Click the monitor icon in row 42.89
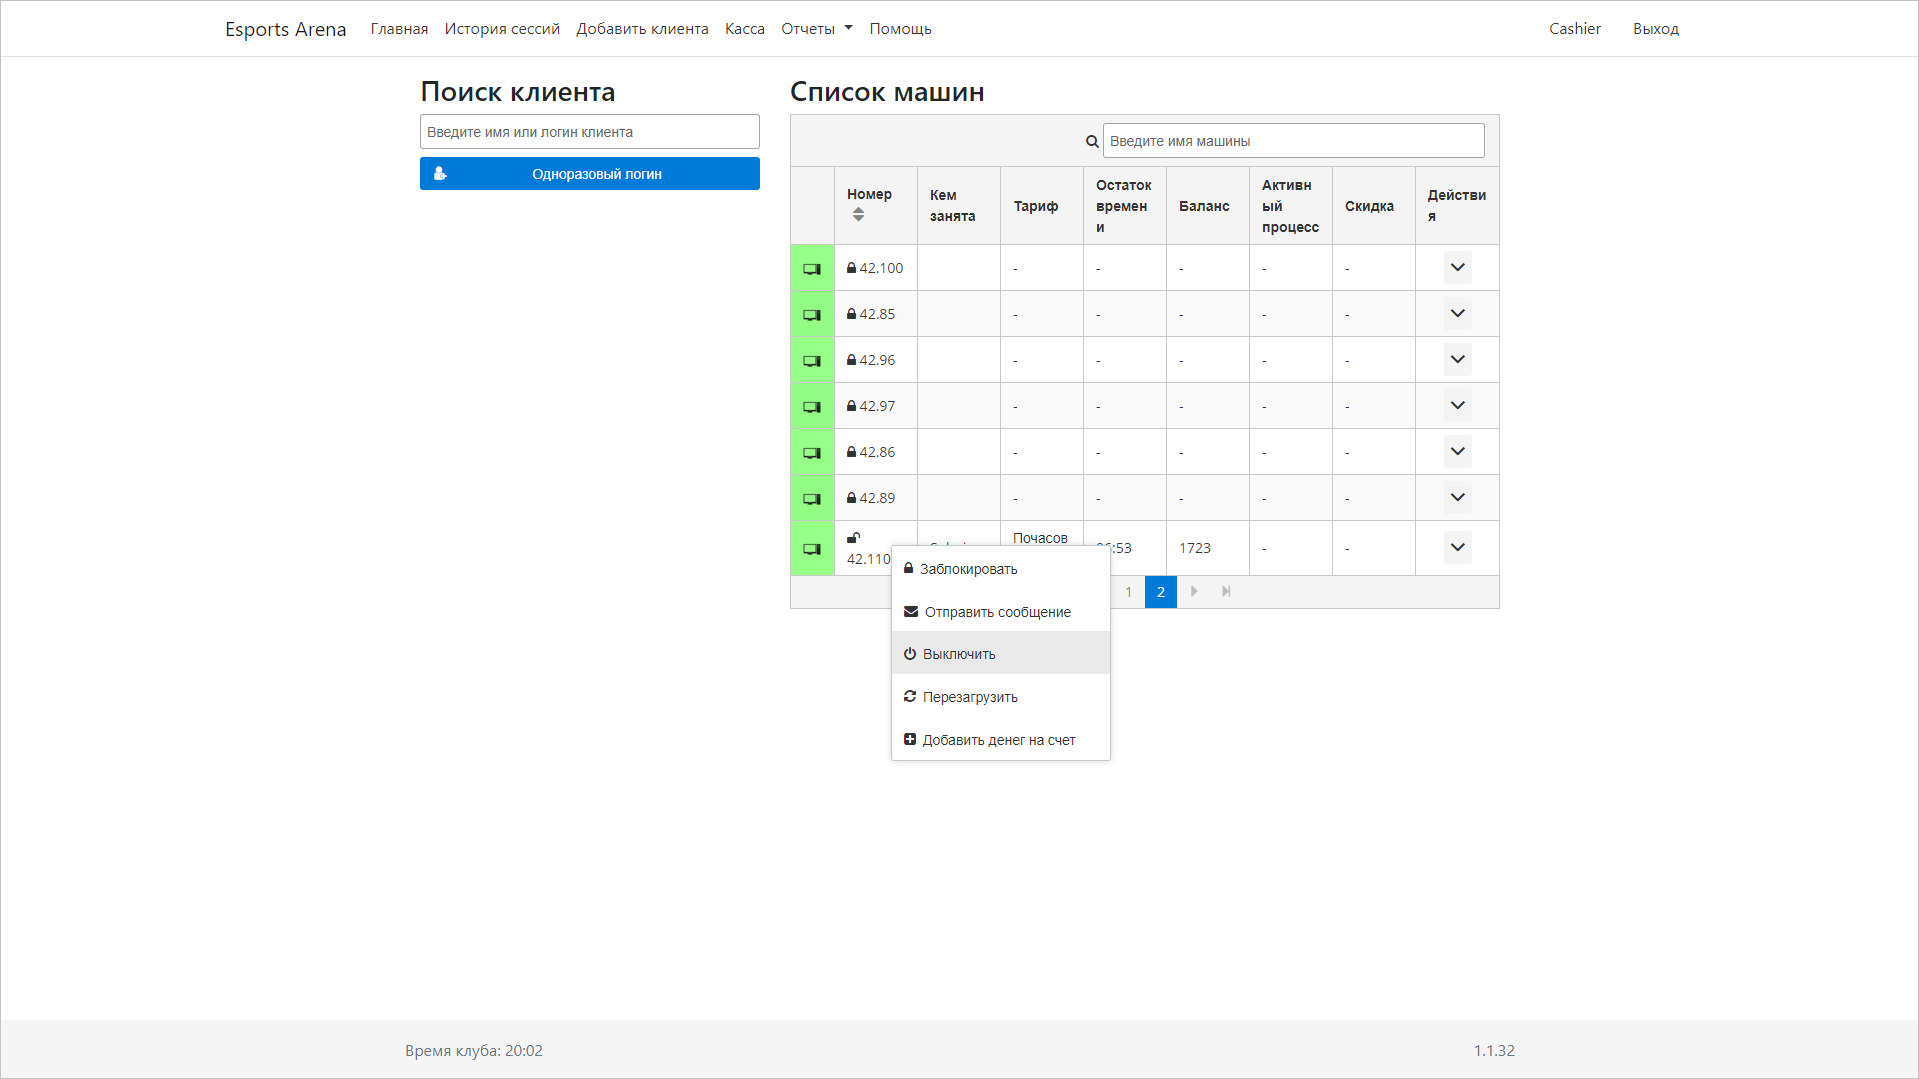This screenshot has height=1079, width=1919. point(812,499)
